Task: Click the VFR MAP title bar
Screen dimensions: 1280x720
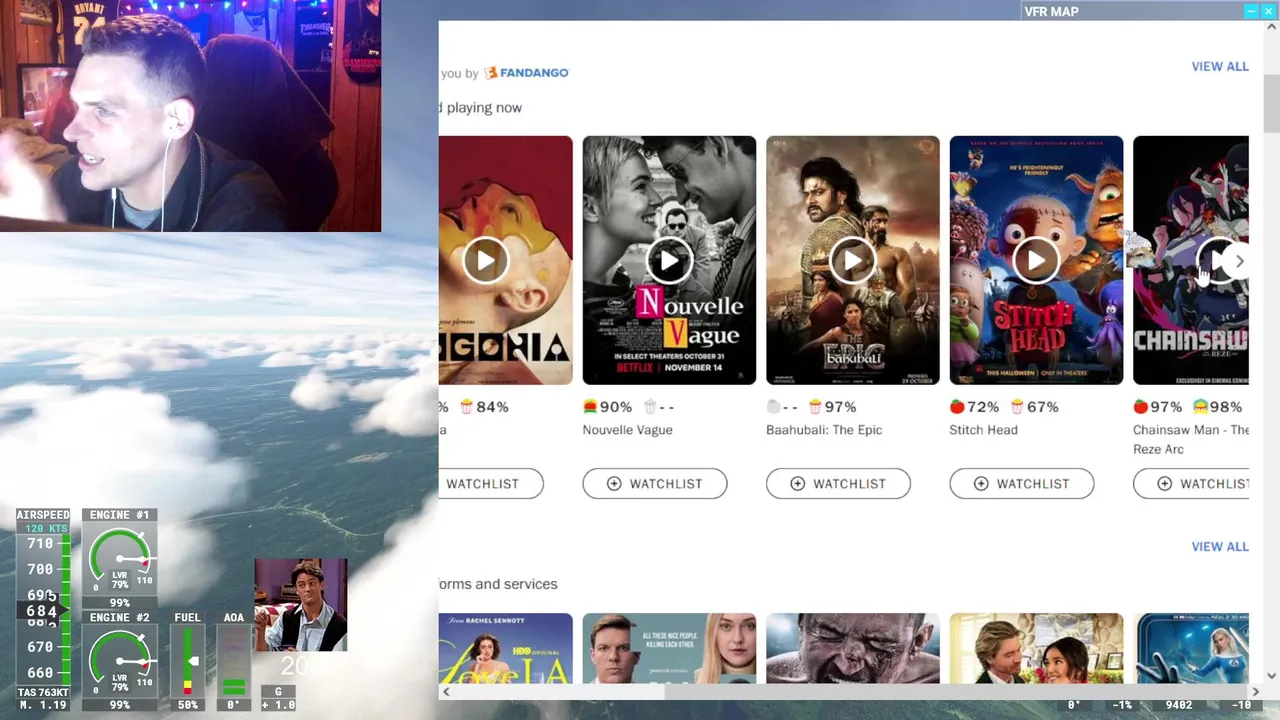Action: tap(1130, 11)
